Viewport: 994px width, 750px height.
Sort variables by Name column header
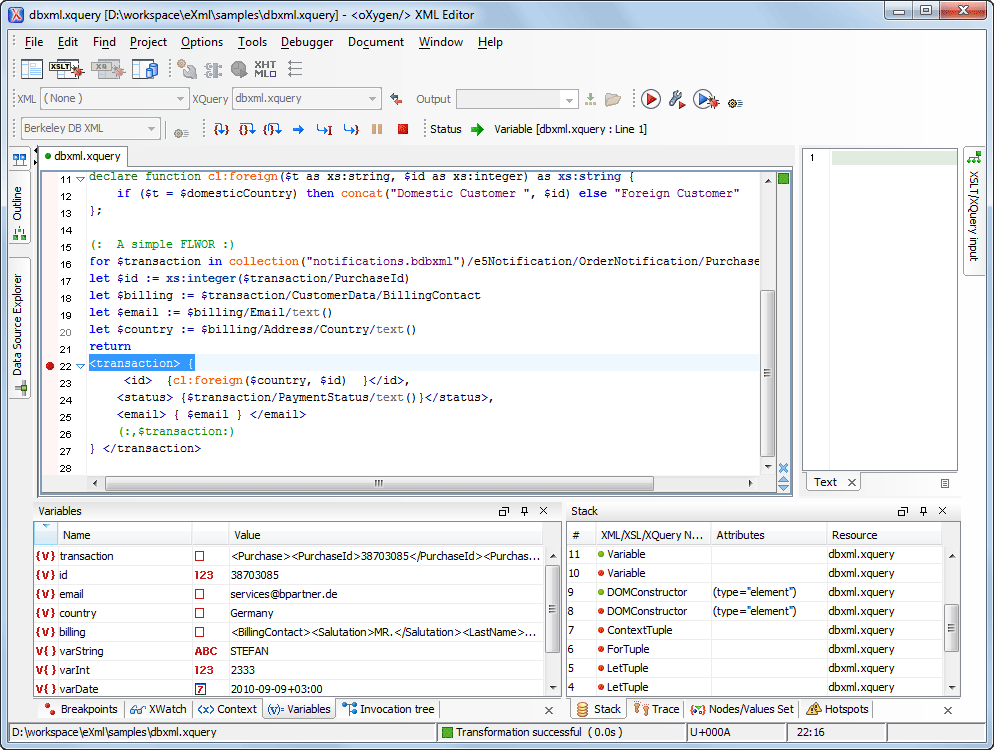(x=127, y=535)
